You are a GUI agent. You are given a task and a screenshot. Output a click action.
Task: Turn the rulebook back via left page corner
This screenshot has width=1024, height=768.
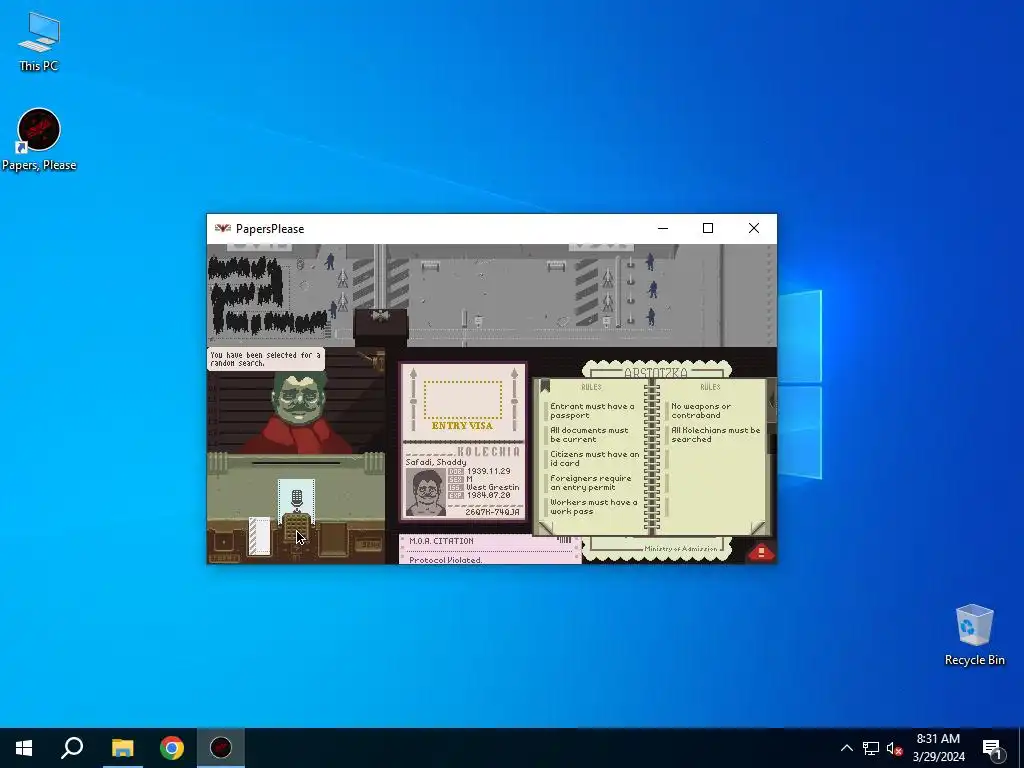pyautogui.click(x=545, y=527)
